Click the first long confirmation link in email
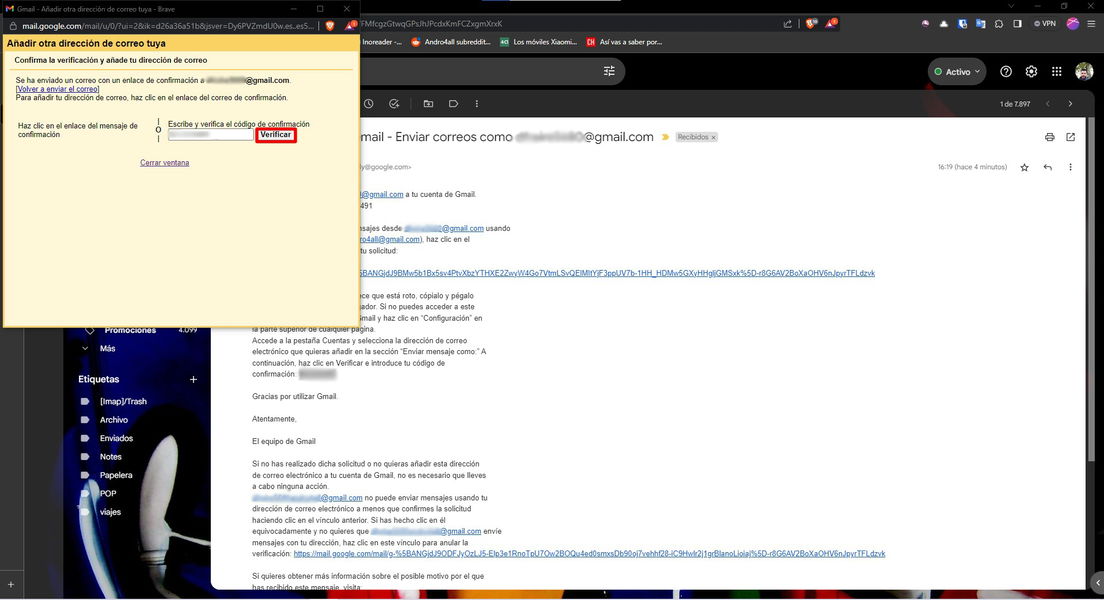Screen dimensions: 1104x600 pyautogui.click(x=617, y=273)
